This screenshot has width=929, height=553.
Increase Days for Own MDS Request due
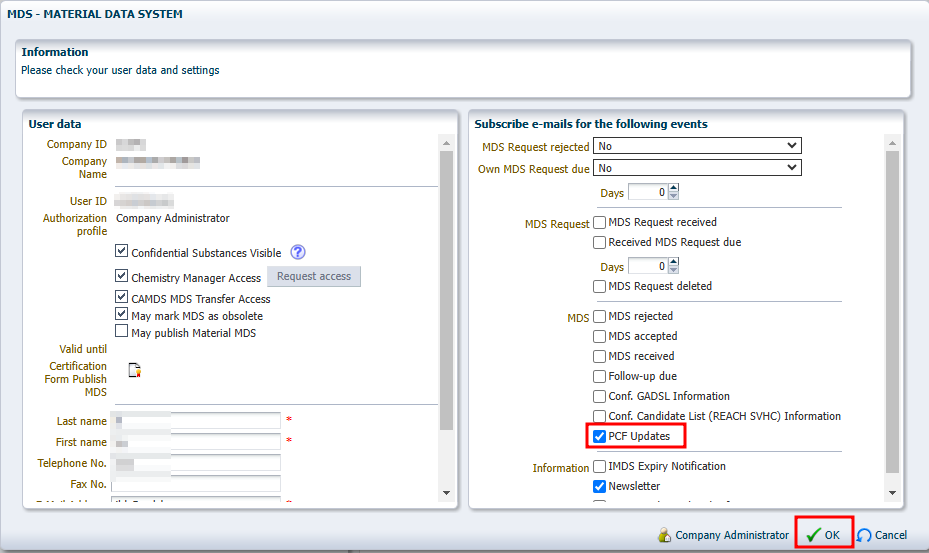tap(673, 188)
